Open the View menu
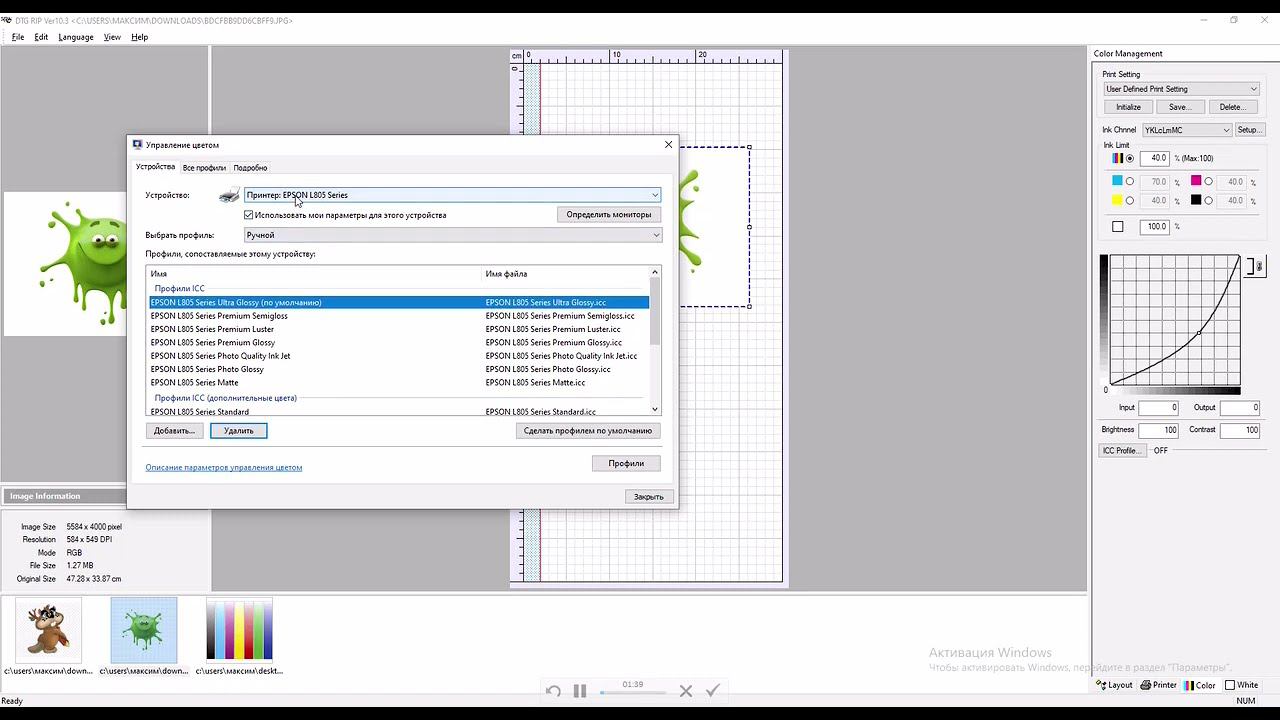 (112, 37)
